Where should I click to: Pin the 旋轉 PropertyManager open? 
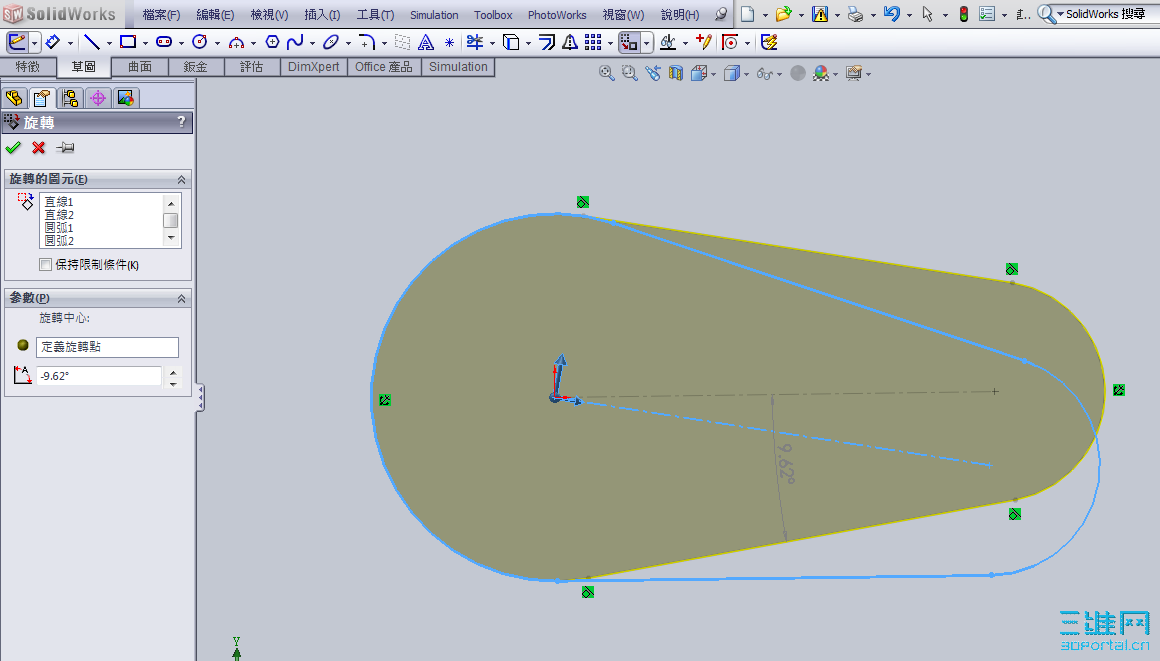65,148
